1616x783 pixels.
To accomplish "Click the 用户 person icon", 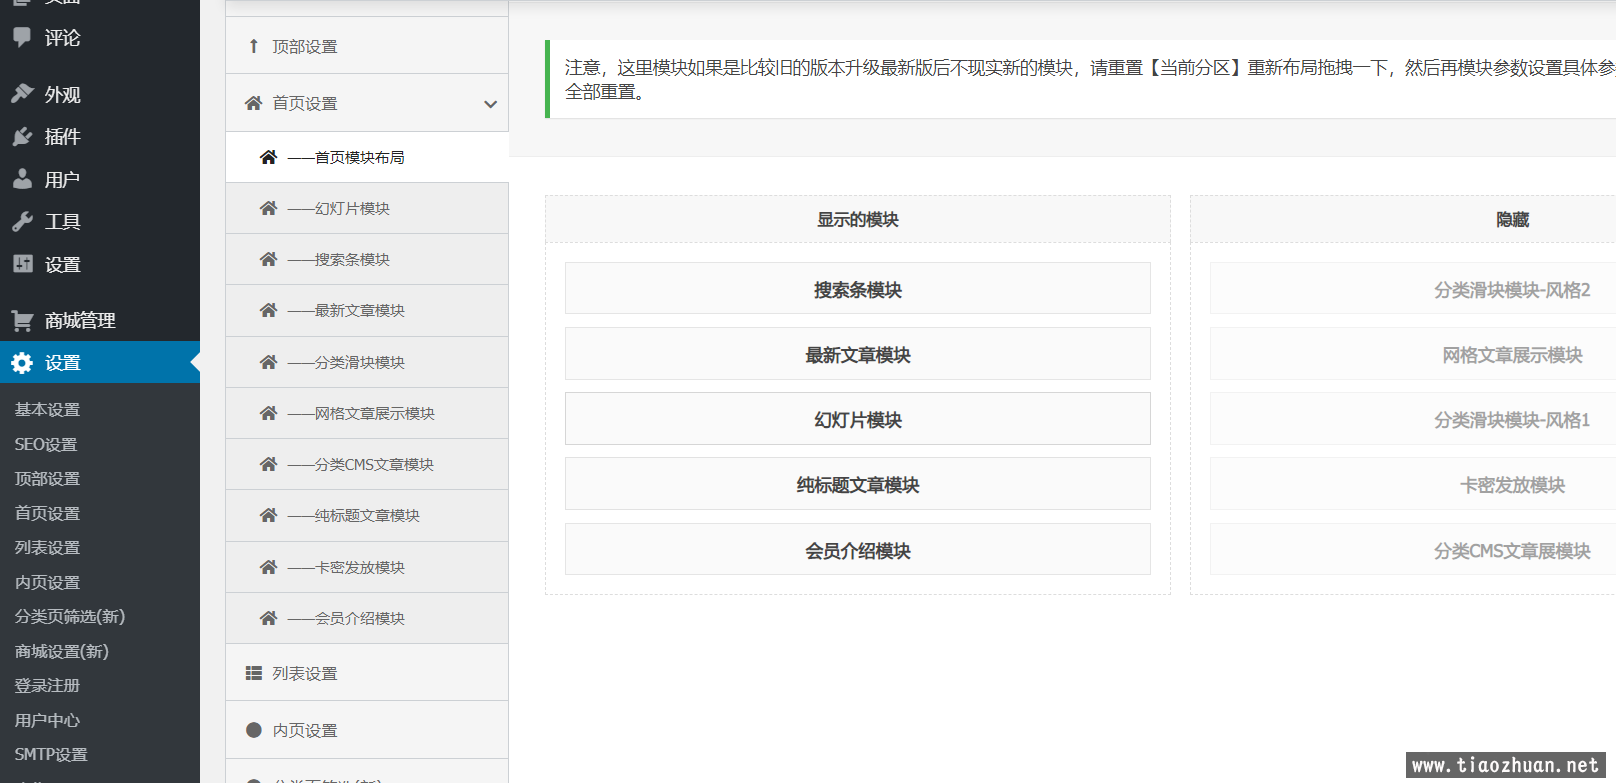I will [x=22, y=179].
